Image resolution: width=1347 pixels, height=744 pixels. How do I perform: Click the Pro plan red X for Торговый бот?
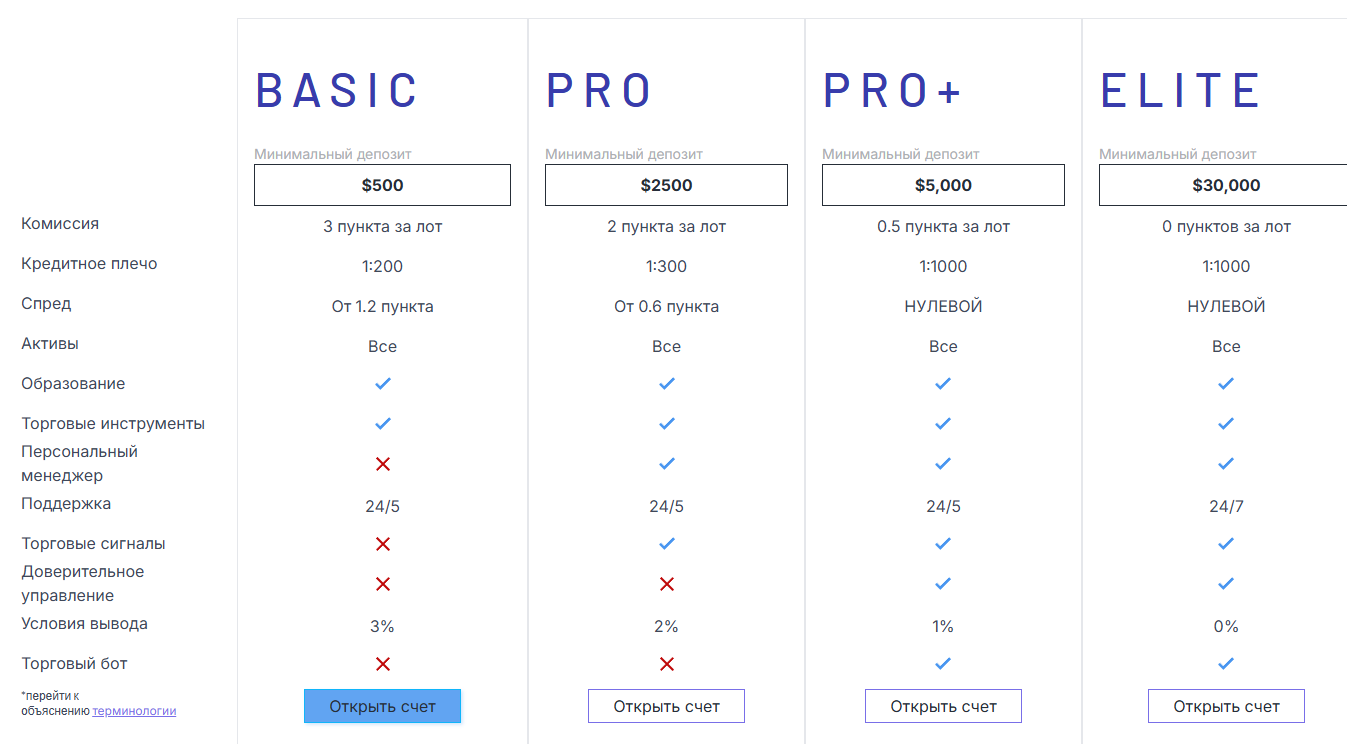(667, 664)
